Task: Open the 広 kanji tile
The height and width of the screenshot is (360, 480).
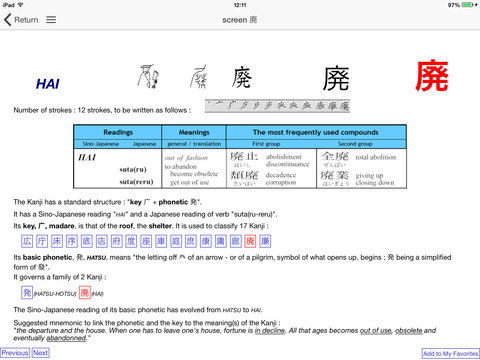Action: [27, 241]
